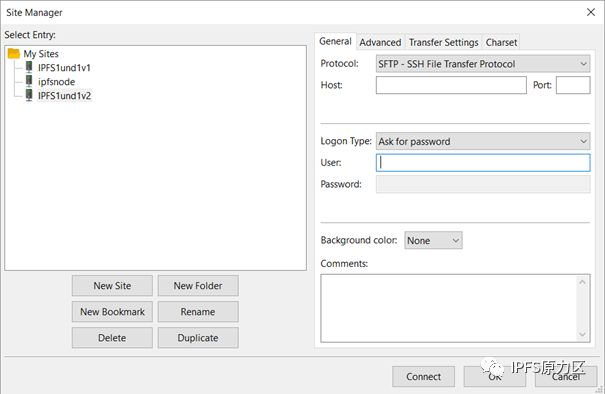Click the New Site button
This screenshot has width=605, height=394.
pyautogui.click(x=112, y=286)
